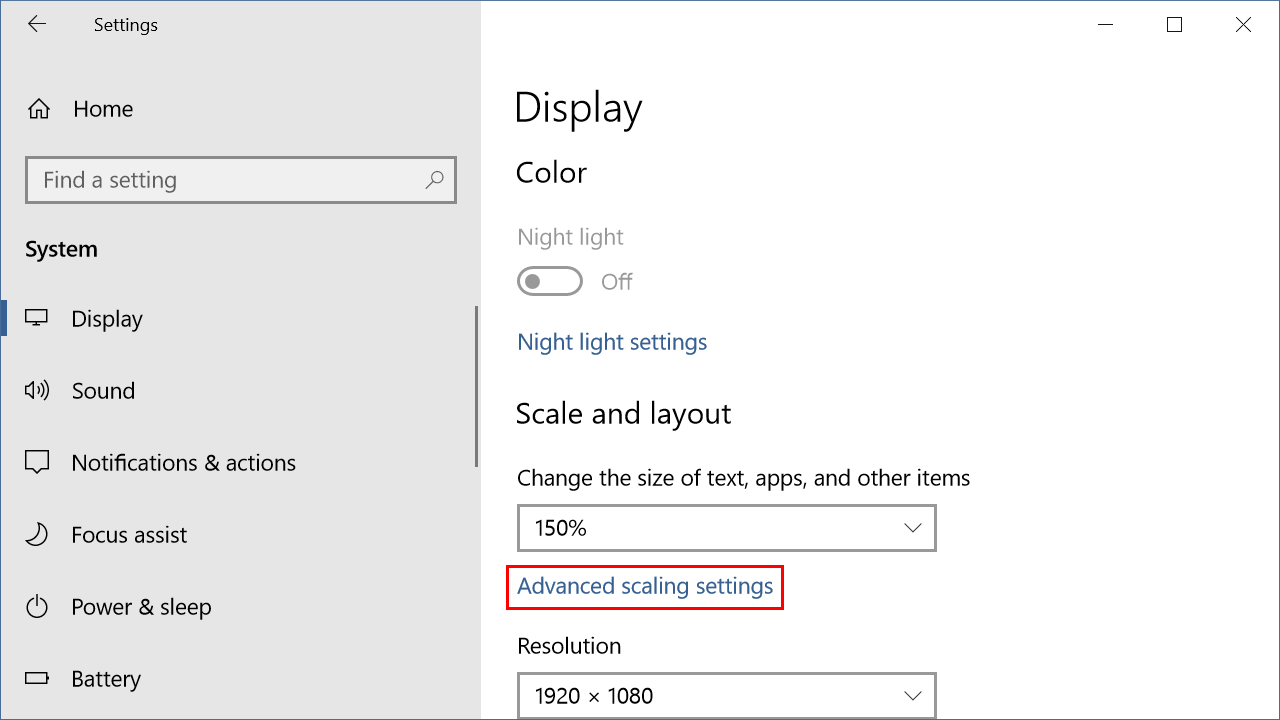Click the Home house icon
The height and width of the screenshot is (720, 1280).
(x=38, y=109)
